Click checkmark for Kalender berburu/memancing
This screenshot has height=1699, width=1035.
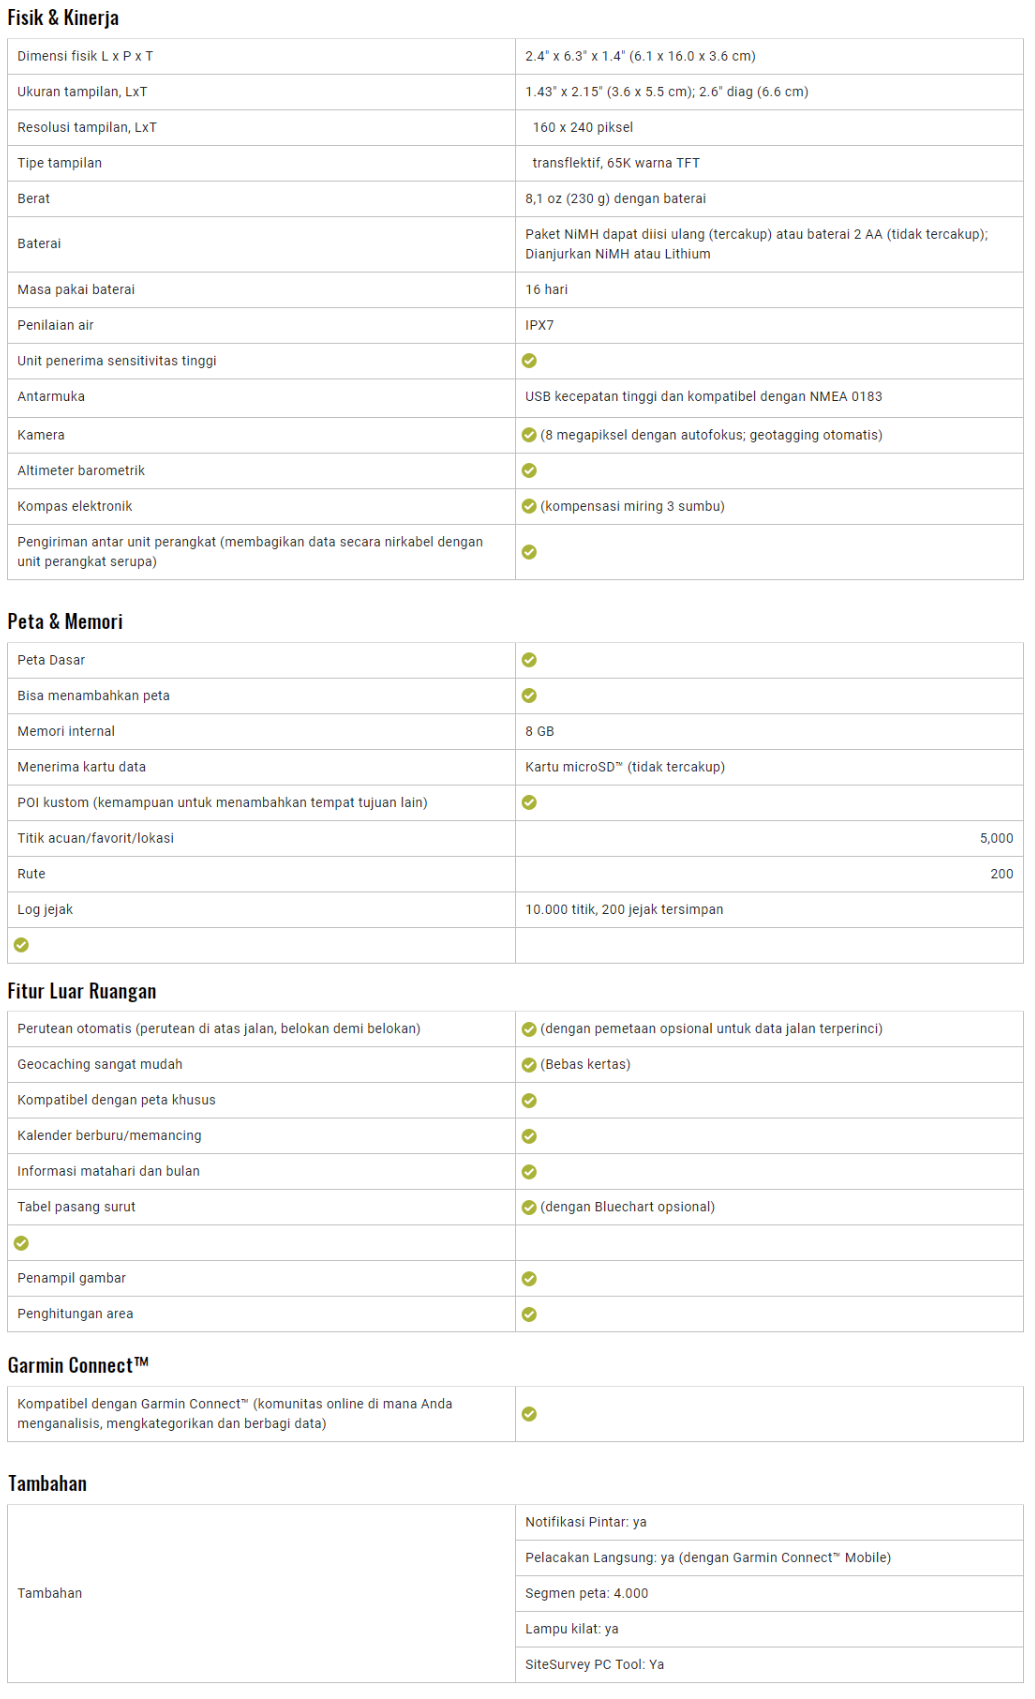pyautogui.click(x=529, y=1136)
